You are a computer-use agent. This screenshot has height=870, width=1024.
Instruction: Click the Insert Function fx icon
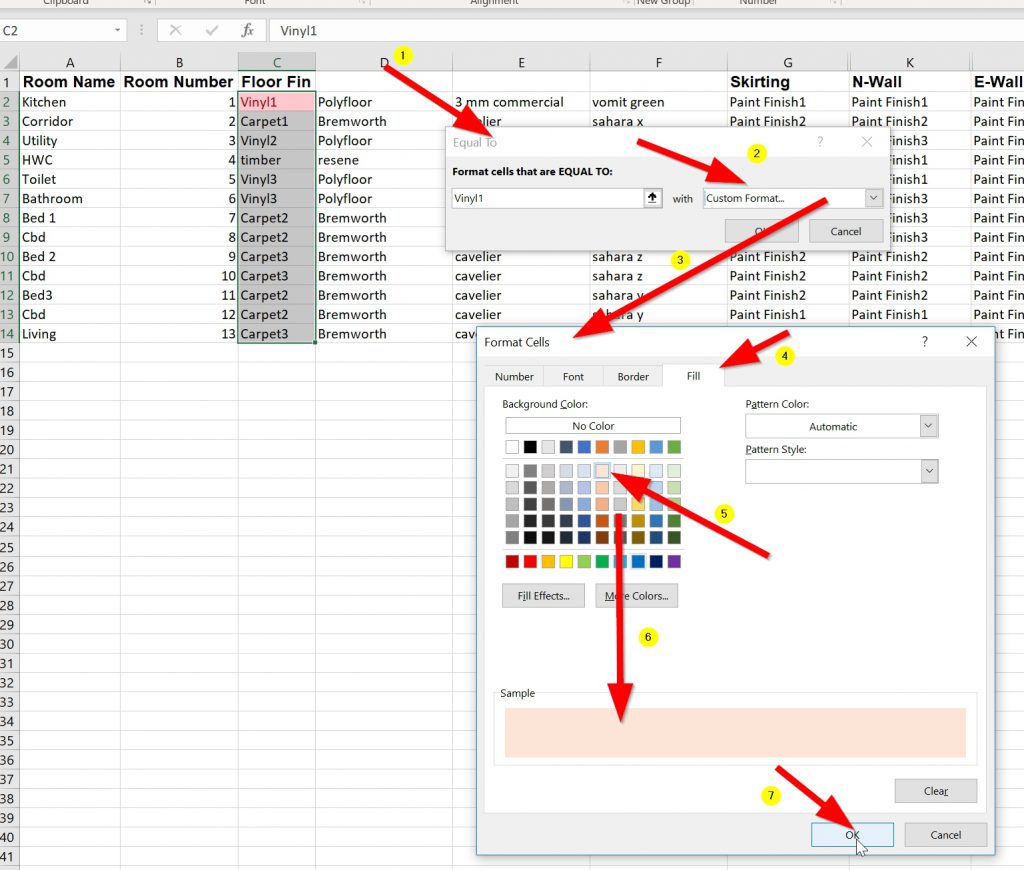coord(247,31)
